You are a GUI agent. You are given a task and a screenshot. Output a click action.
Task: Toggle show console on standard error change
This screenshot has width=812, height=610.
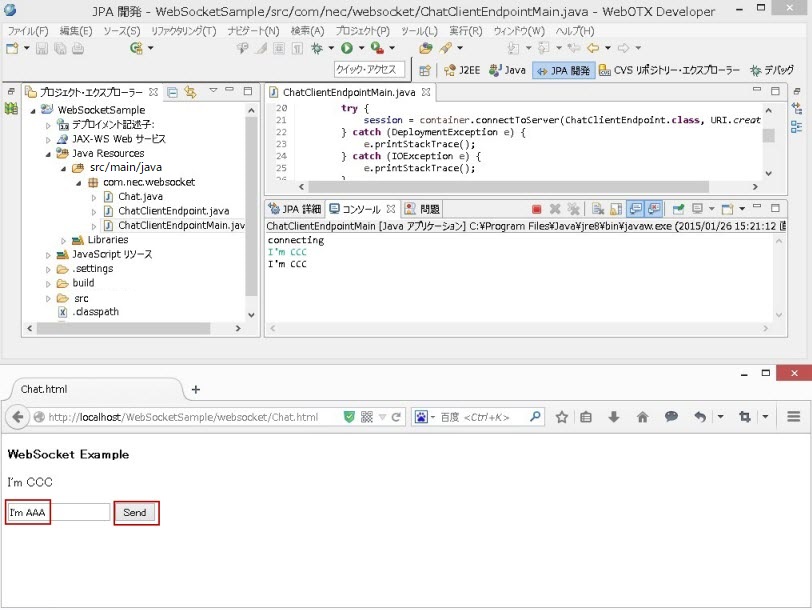(653, 209)
